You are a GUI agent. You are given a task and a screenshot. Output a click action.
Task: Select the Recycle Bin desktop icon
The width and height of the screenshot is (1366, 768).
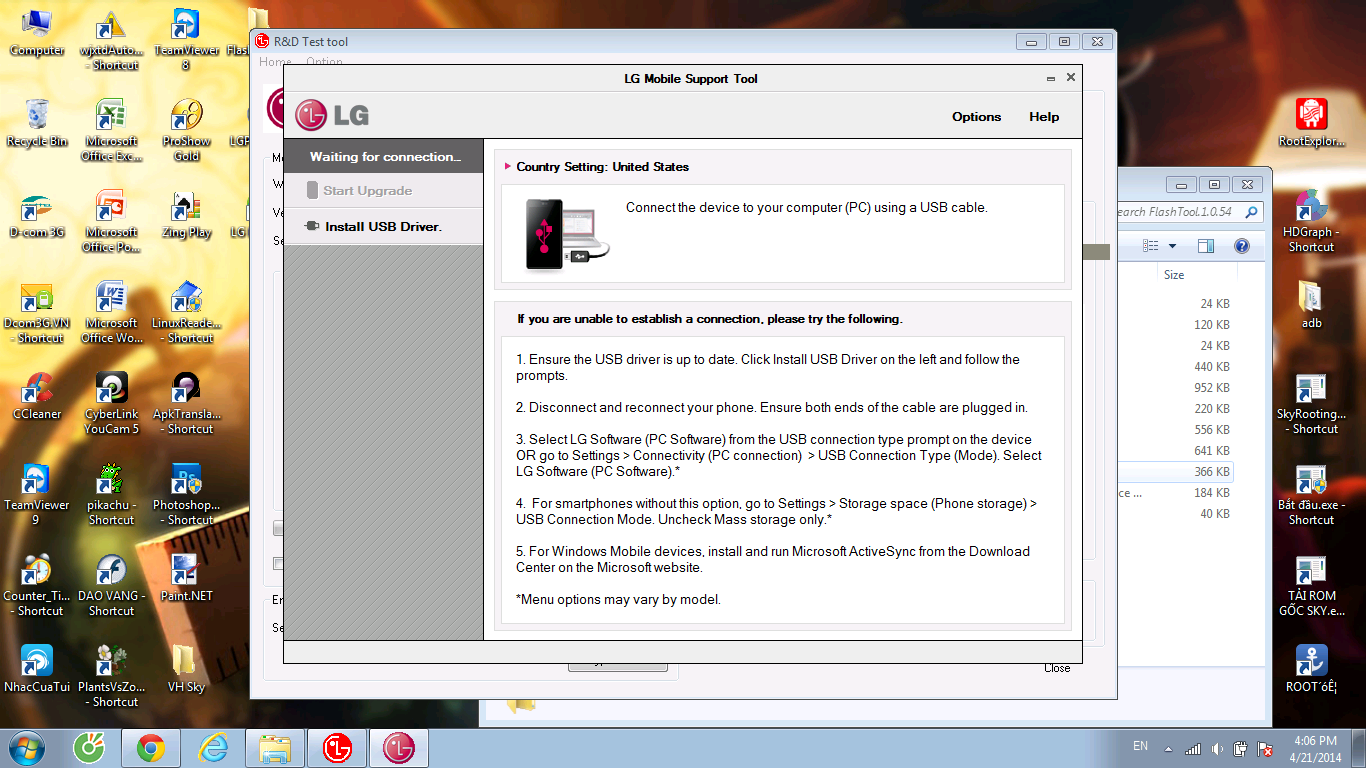coord(37,124)
